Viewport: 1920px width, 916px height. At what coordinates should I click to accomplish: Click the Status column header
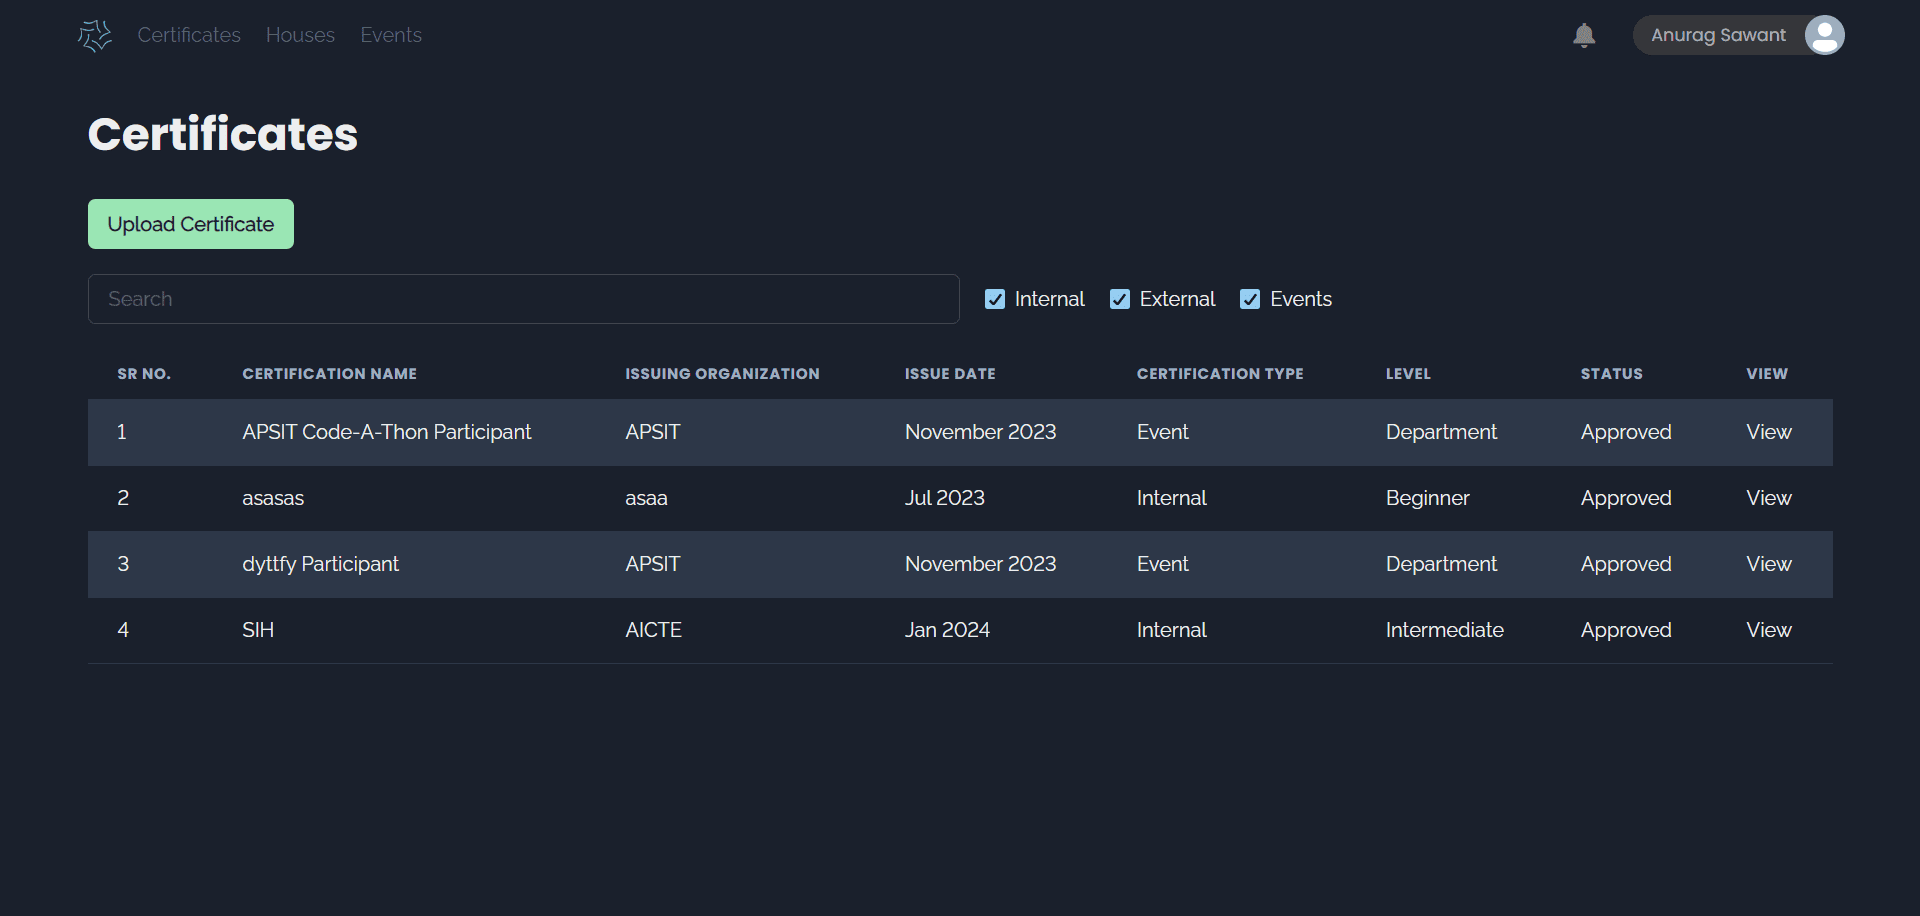[1611, 373]
